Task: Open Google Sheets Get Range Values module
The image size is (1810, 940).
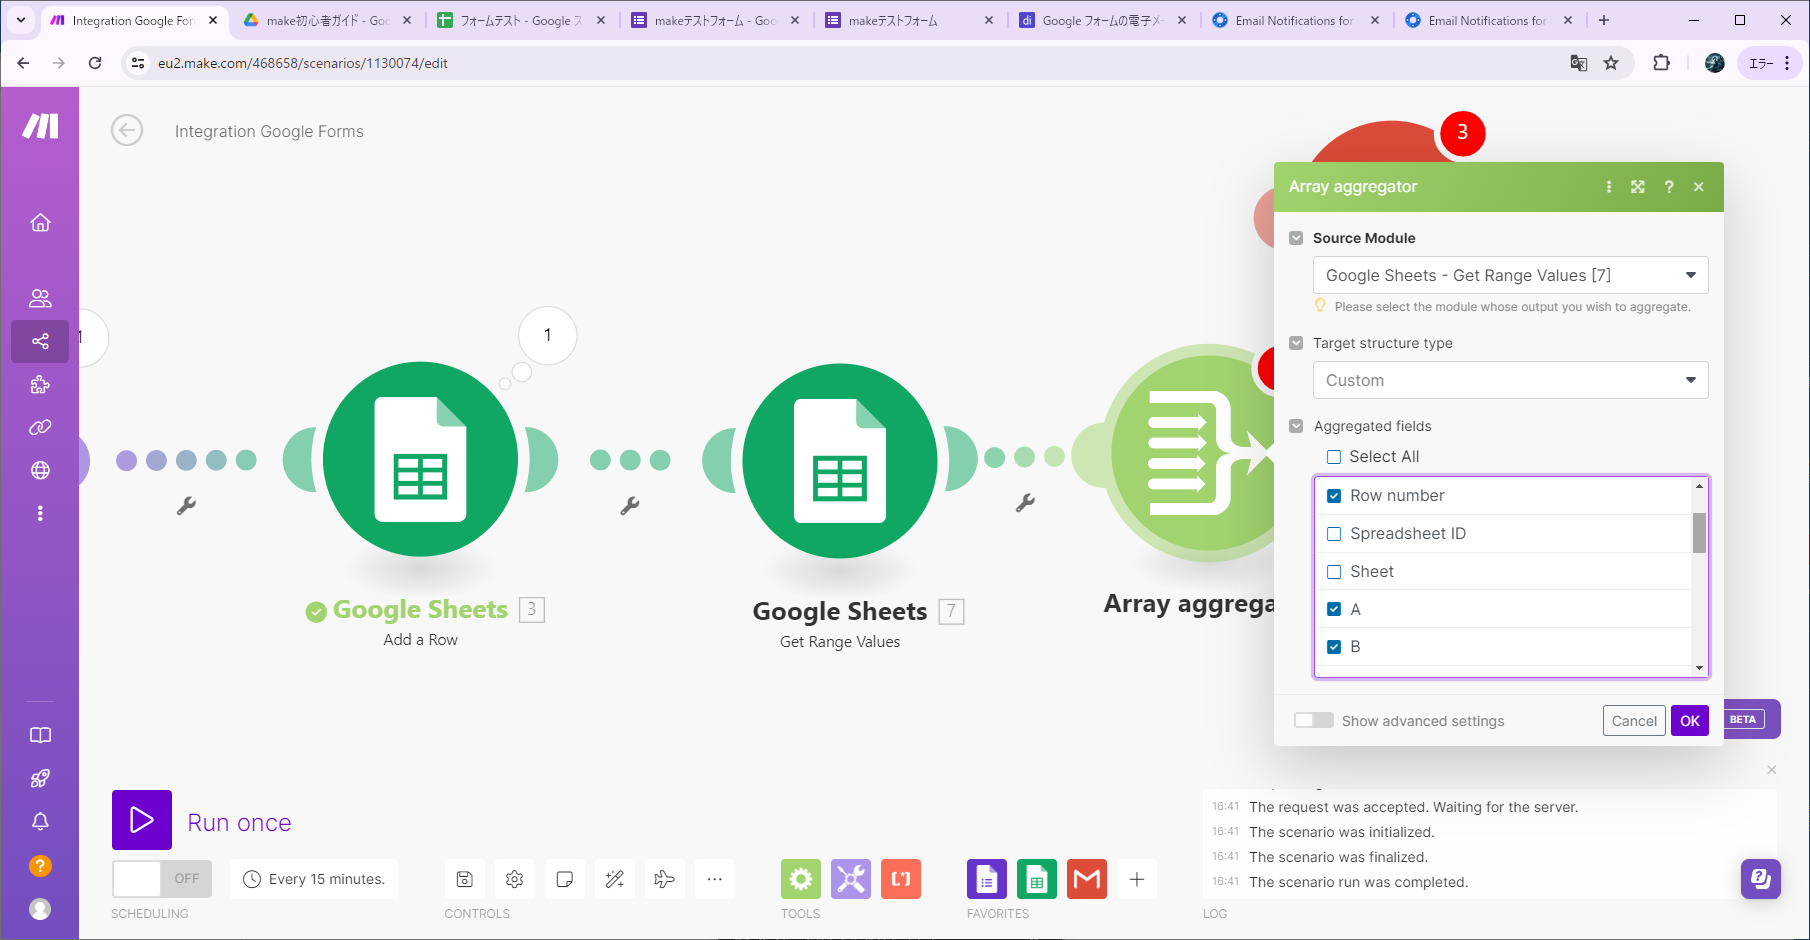Action: pos(840,460)
